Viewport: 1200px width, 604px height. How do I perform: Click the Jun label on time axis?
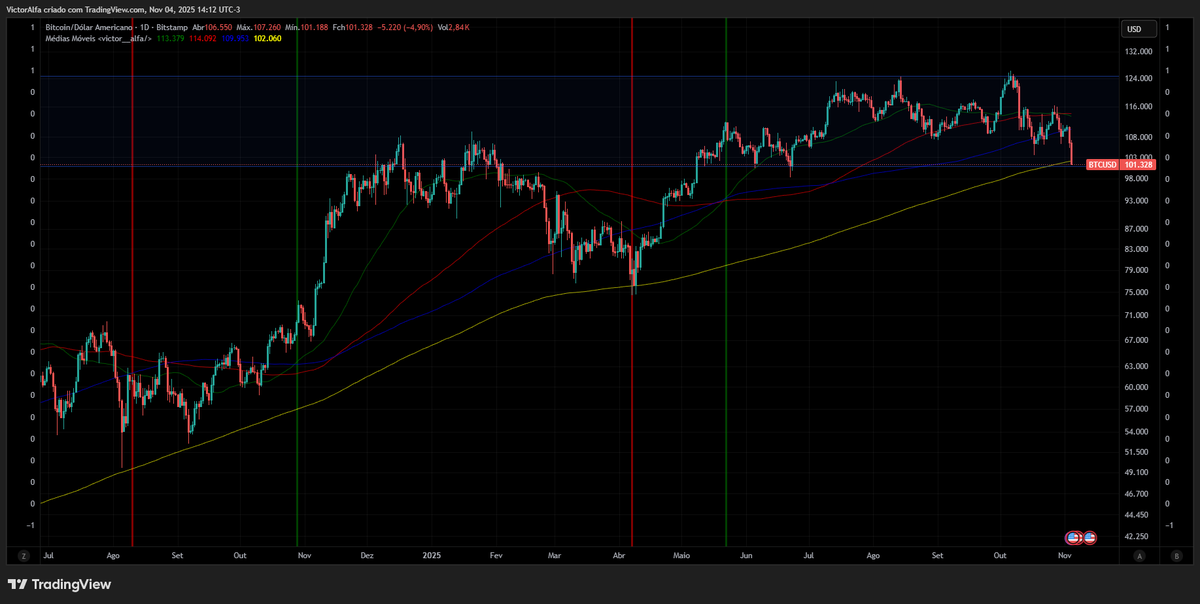[x=744, y=555]
